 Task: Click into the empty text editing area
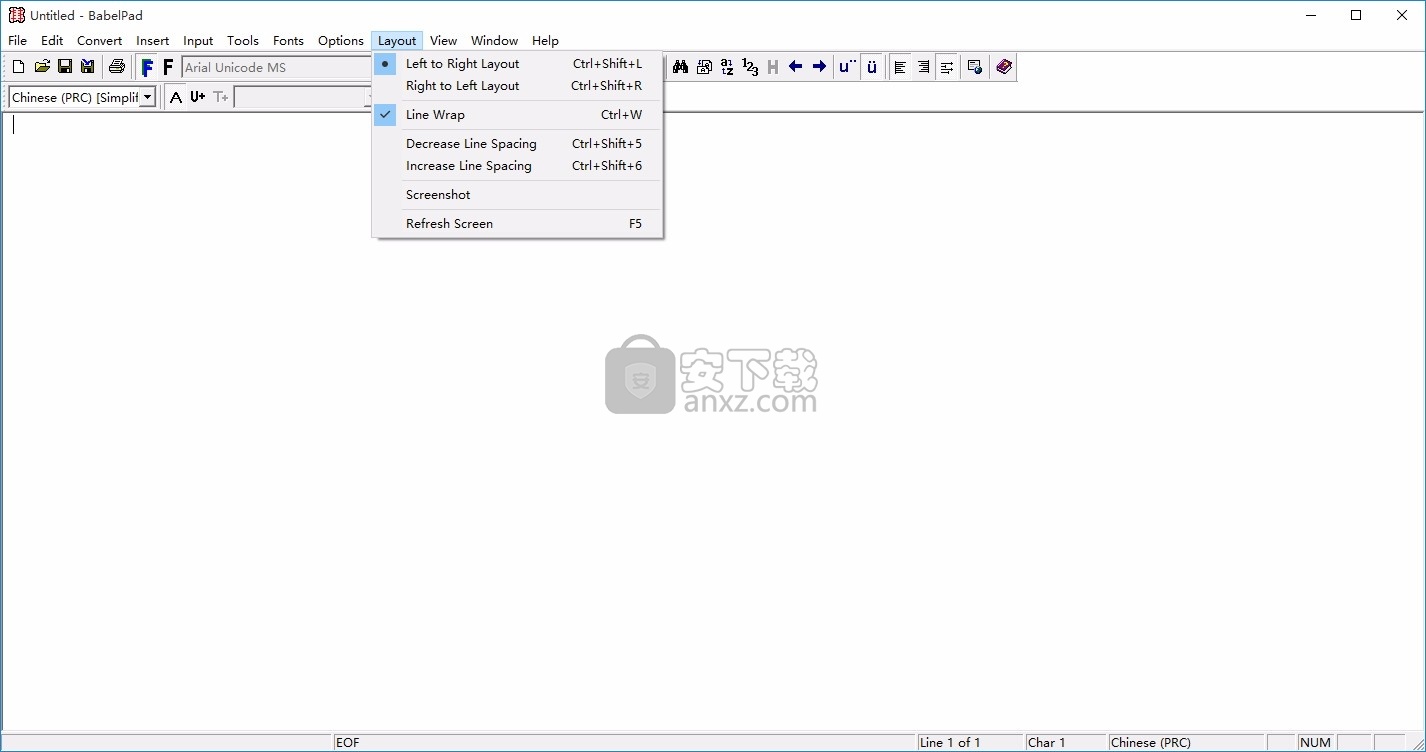point(712,420)
